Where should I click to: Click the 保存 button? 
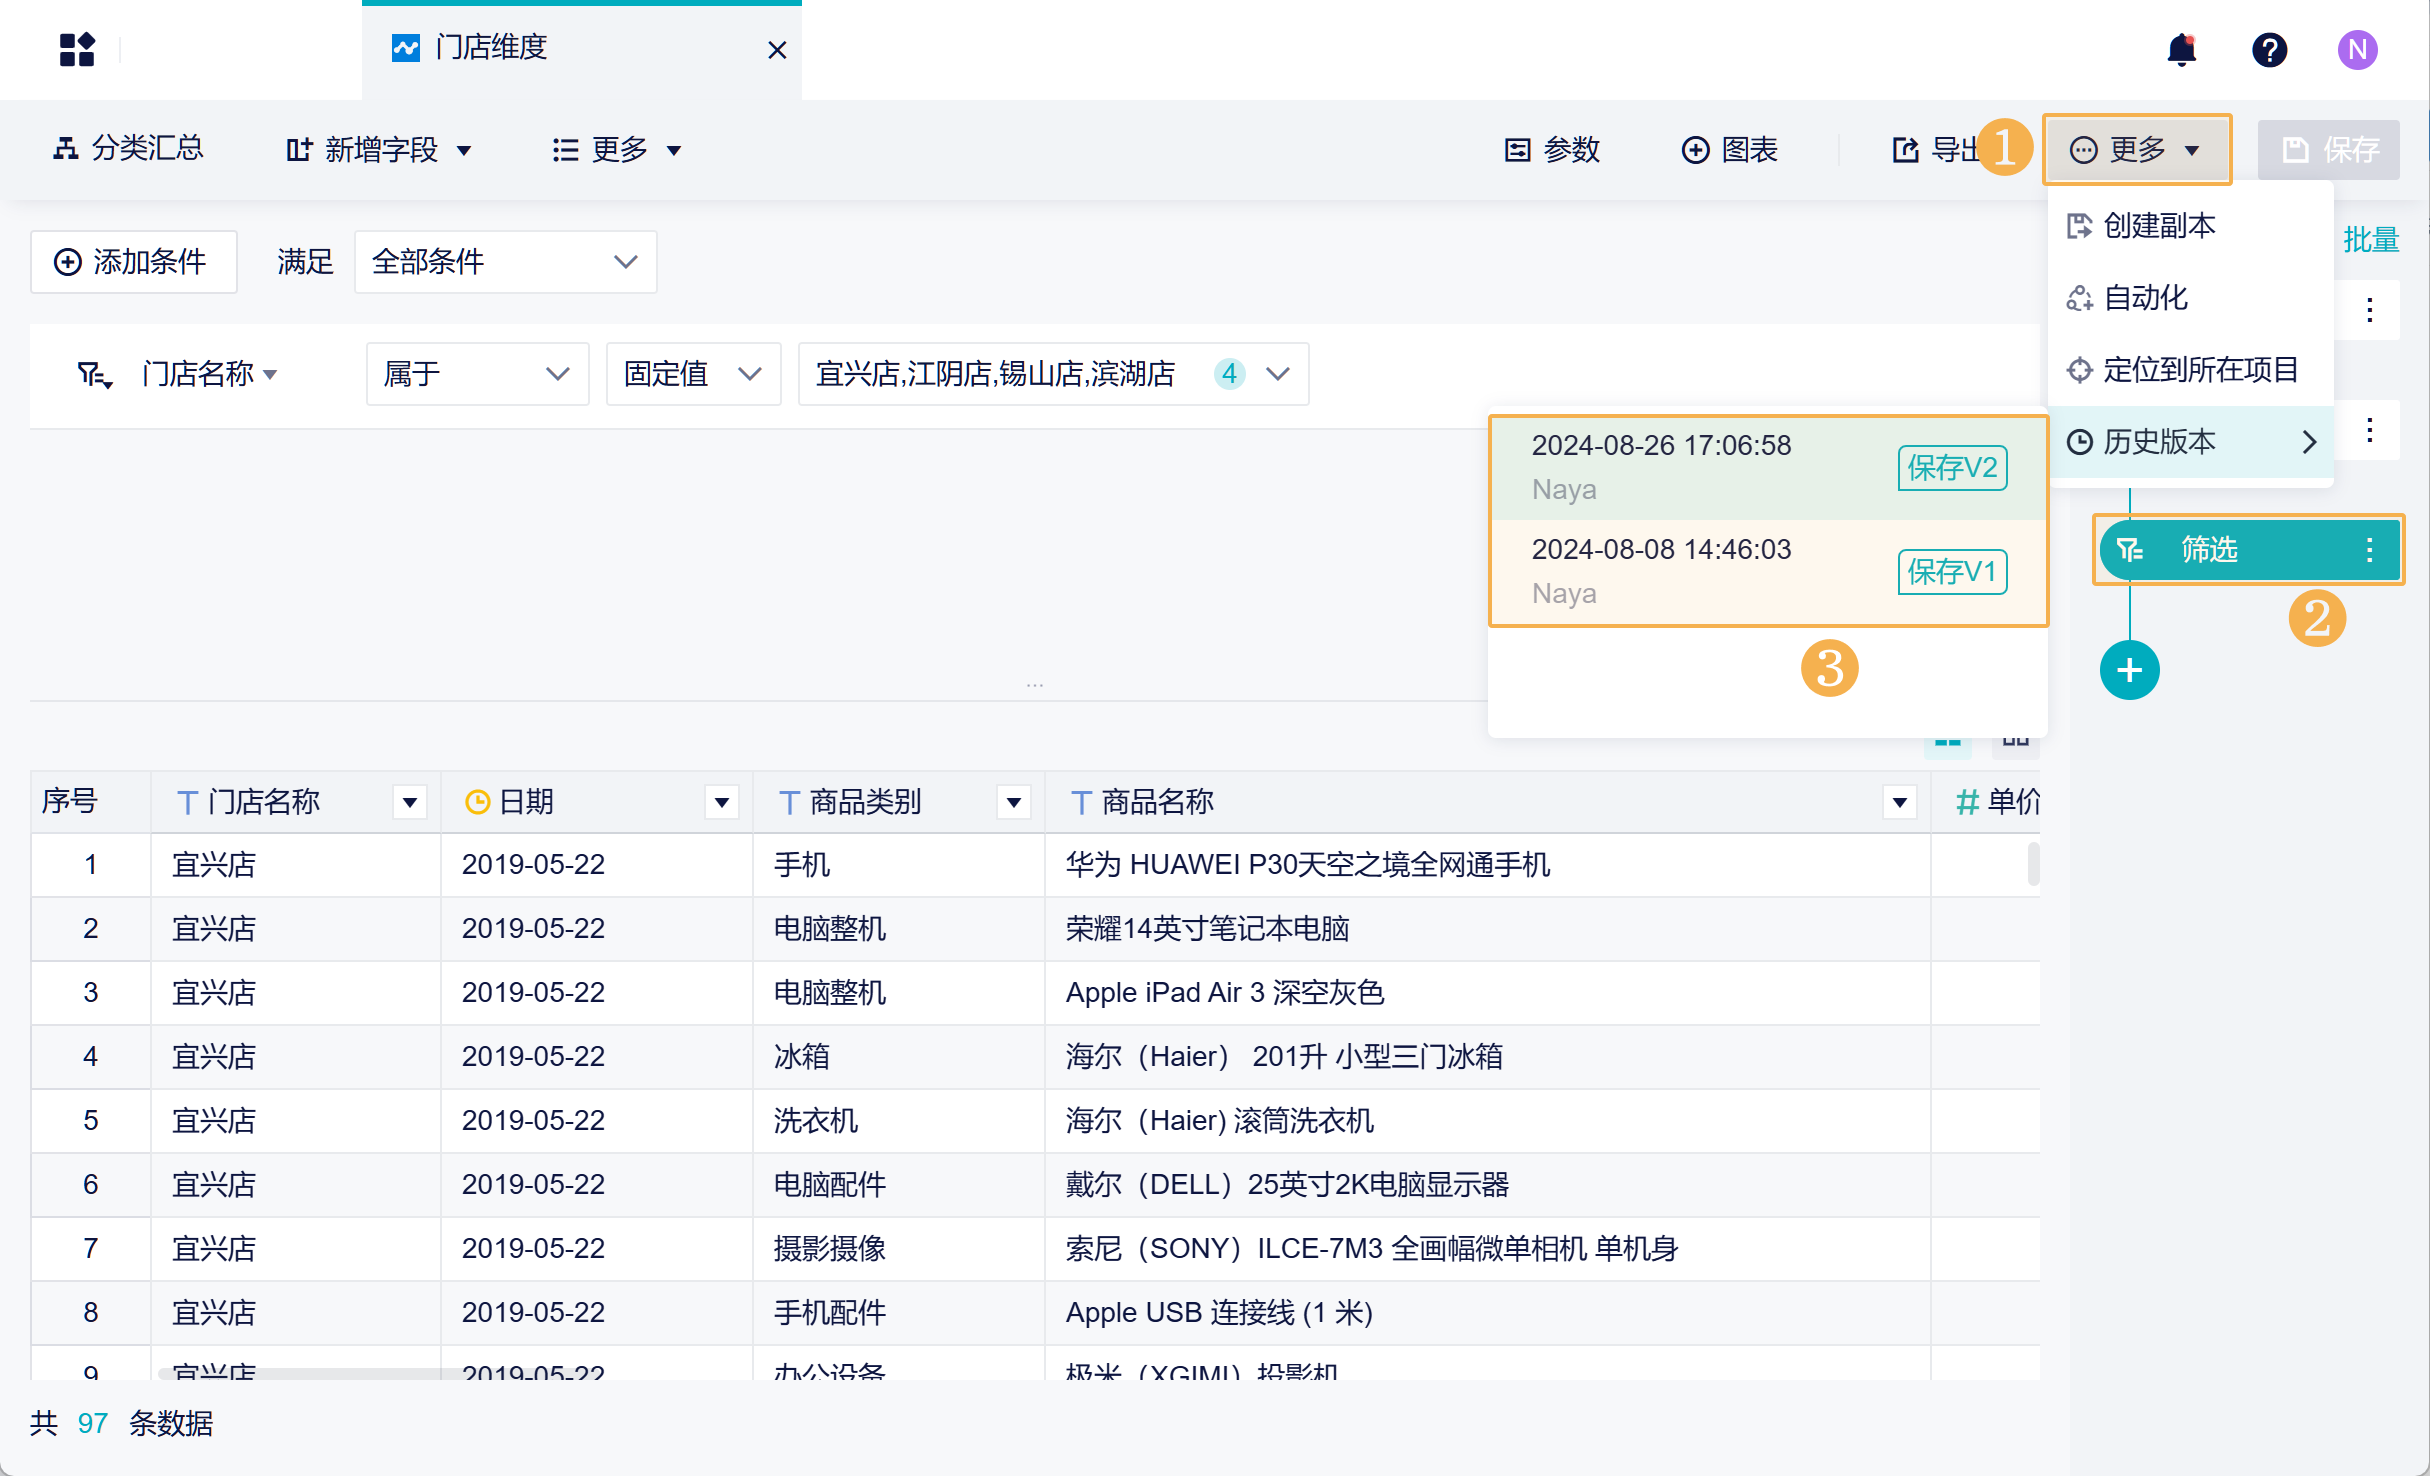tap(2329, 150)
